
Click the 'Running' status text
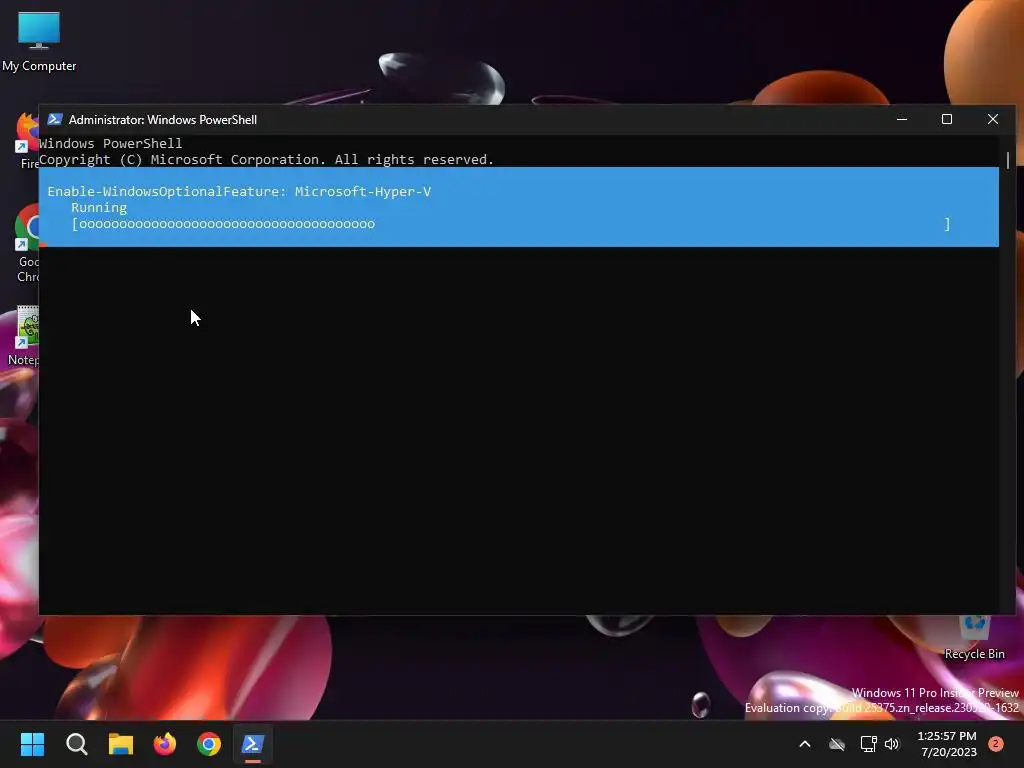pyautogui.click(x=99, y=208)
